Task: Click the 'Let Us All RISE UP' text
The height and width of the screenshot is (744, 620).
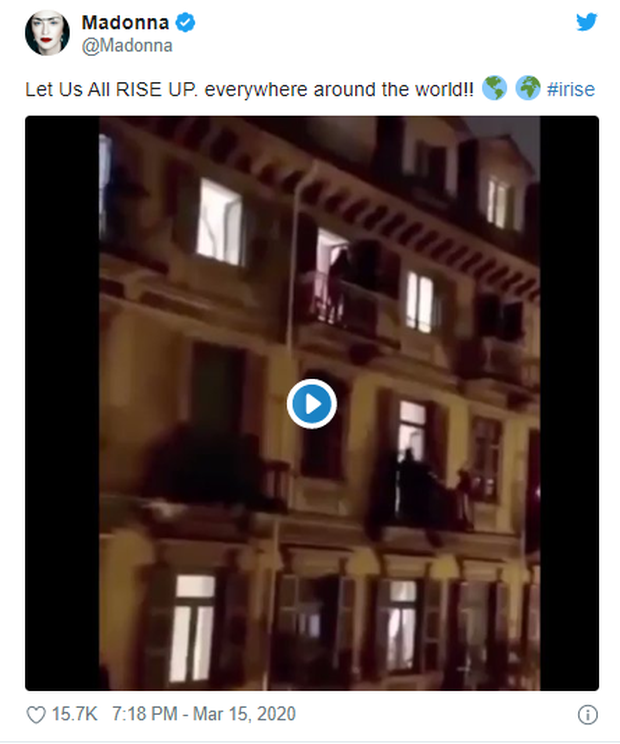Action: tap(111, 89)
